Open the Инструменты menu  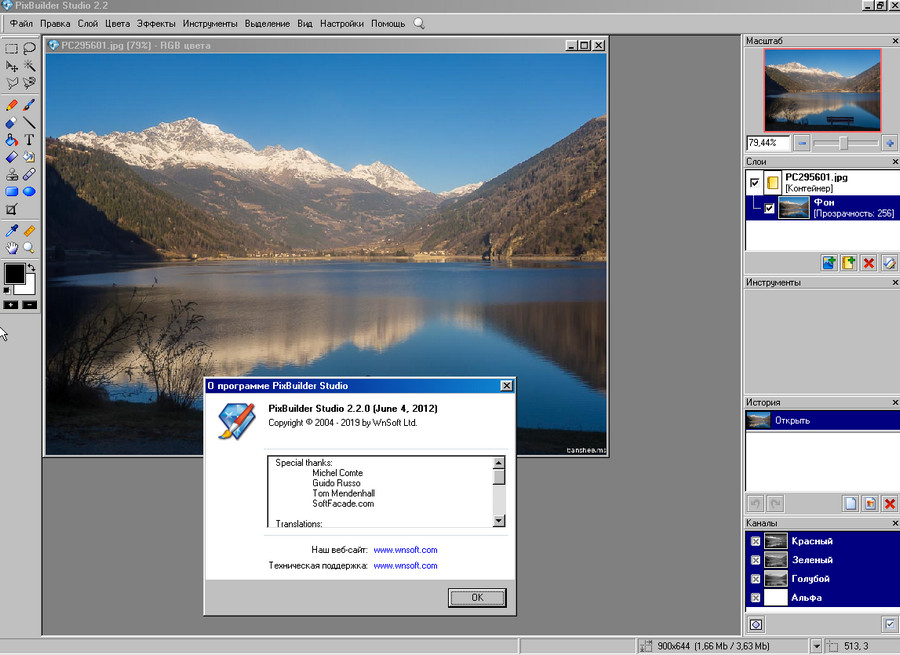[210, 24]
